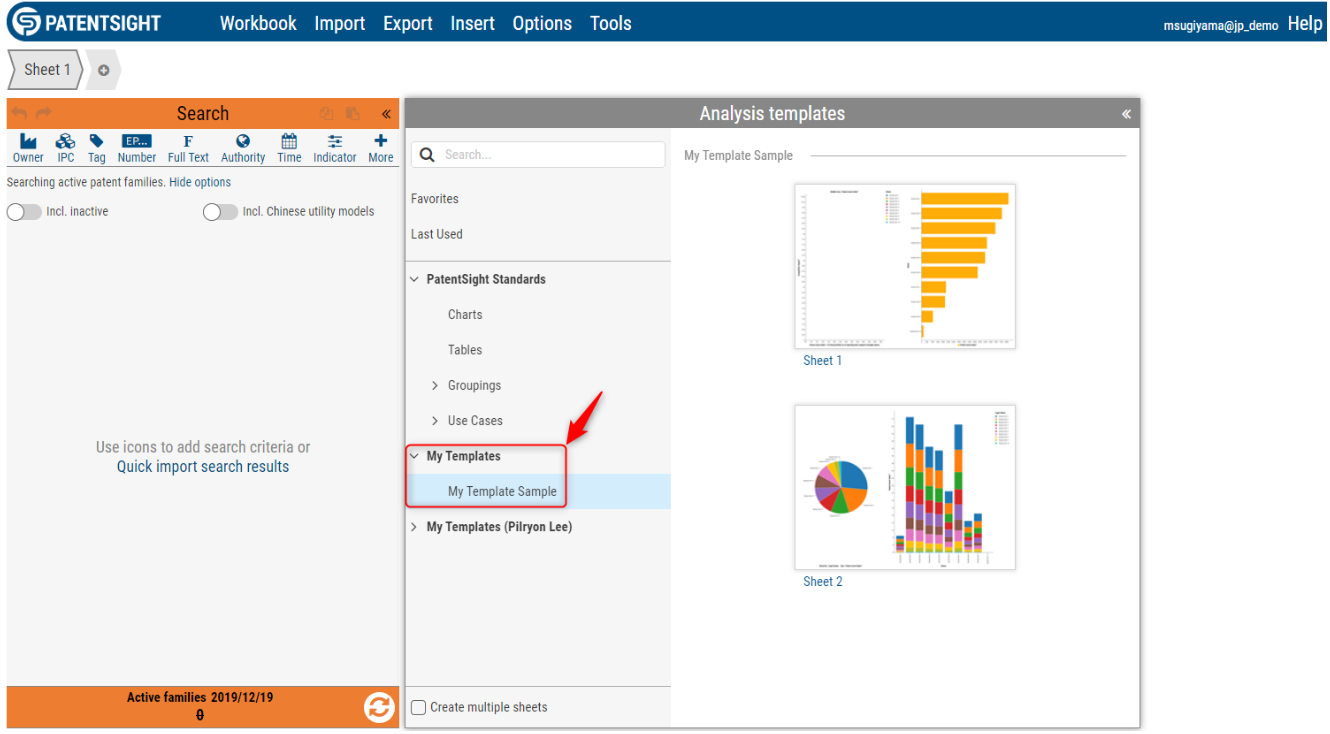Collapse the Analysis templates panel

click(1126, 114)
